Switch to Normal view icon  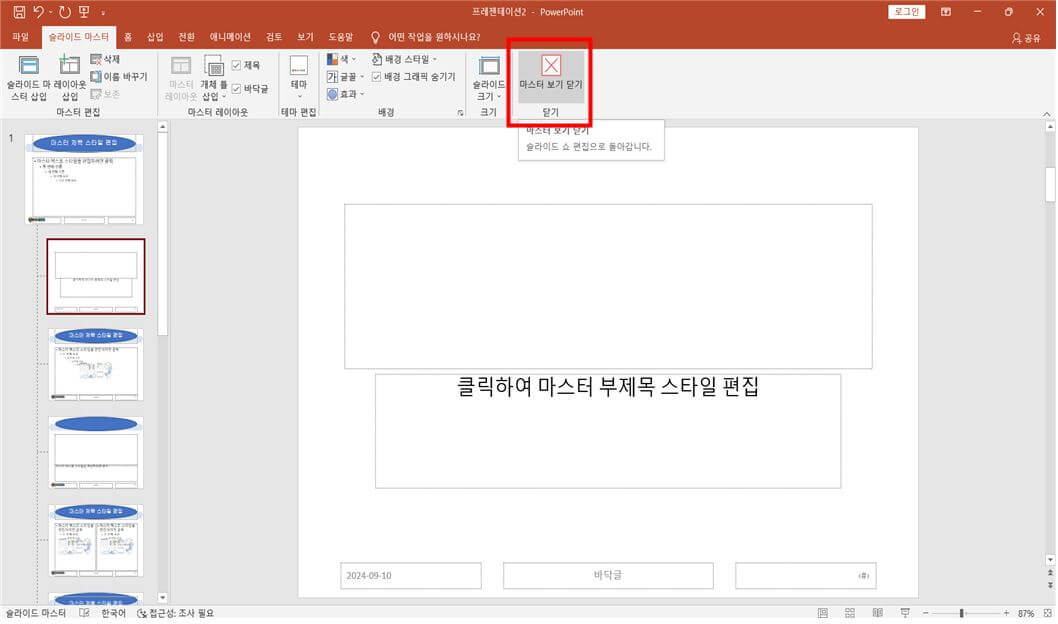tap(823, 613)
